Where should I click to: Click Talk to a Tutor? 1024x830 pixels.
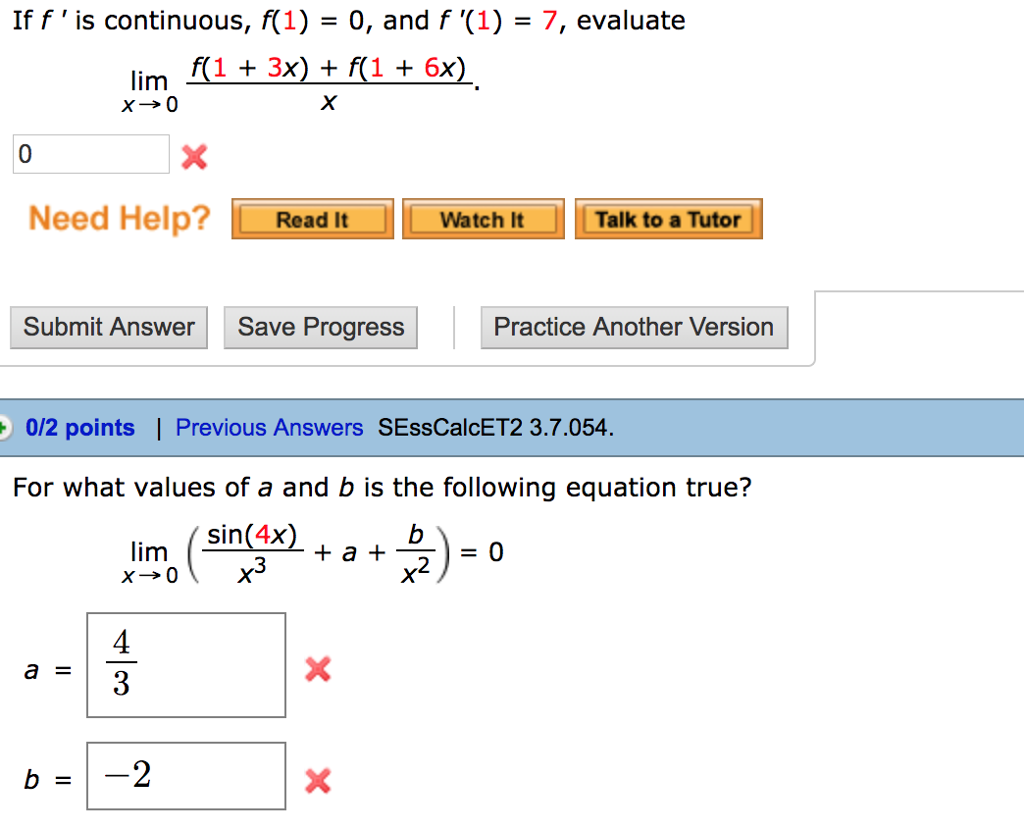tap(668, 218)
